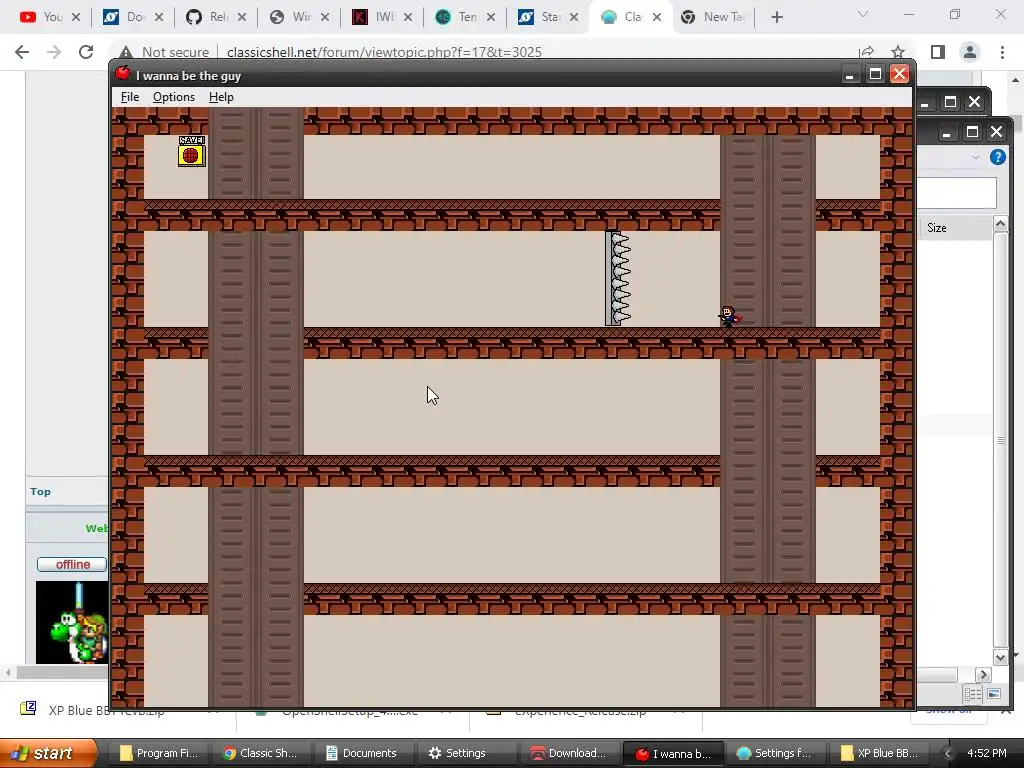1024x768 pixels.
Task: Click the SAVE point block in the game
Action: click(x=191, y=151)
